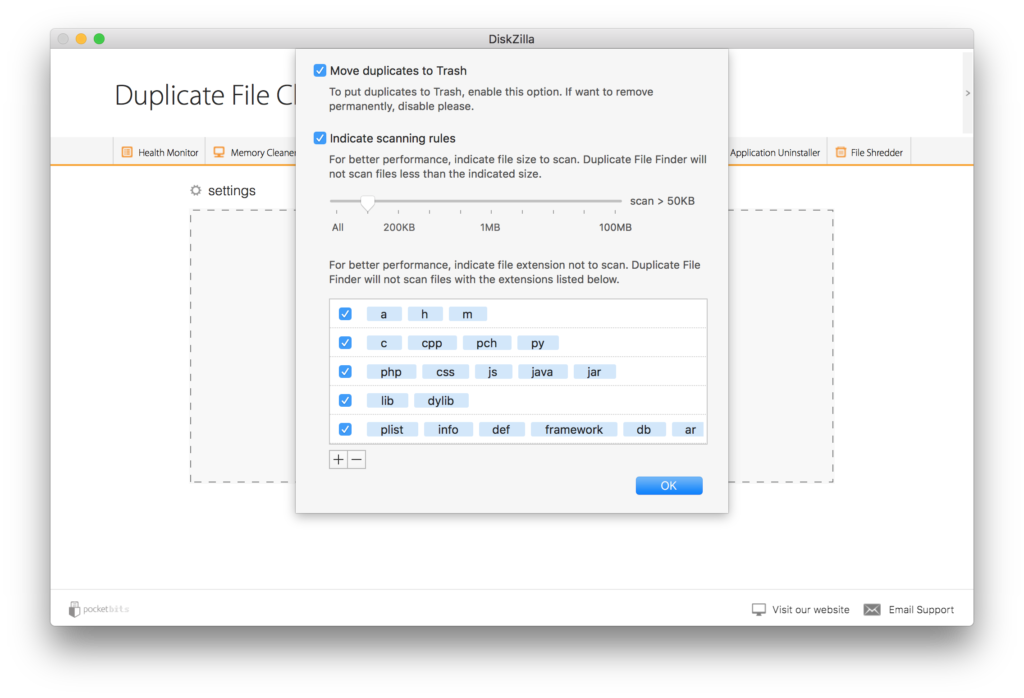Viewport: 1024px width, 698px height.
Task: Click the Memory Cleaner tab icon
Action: click(219, 152)
